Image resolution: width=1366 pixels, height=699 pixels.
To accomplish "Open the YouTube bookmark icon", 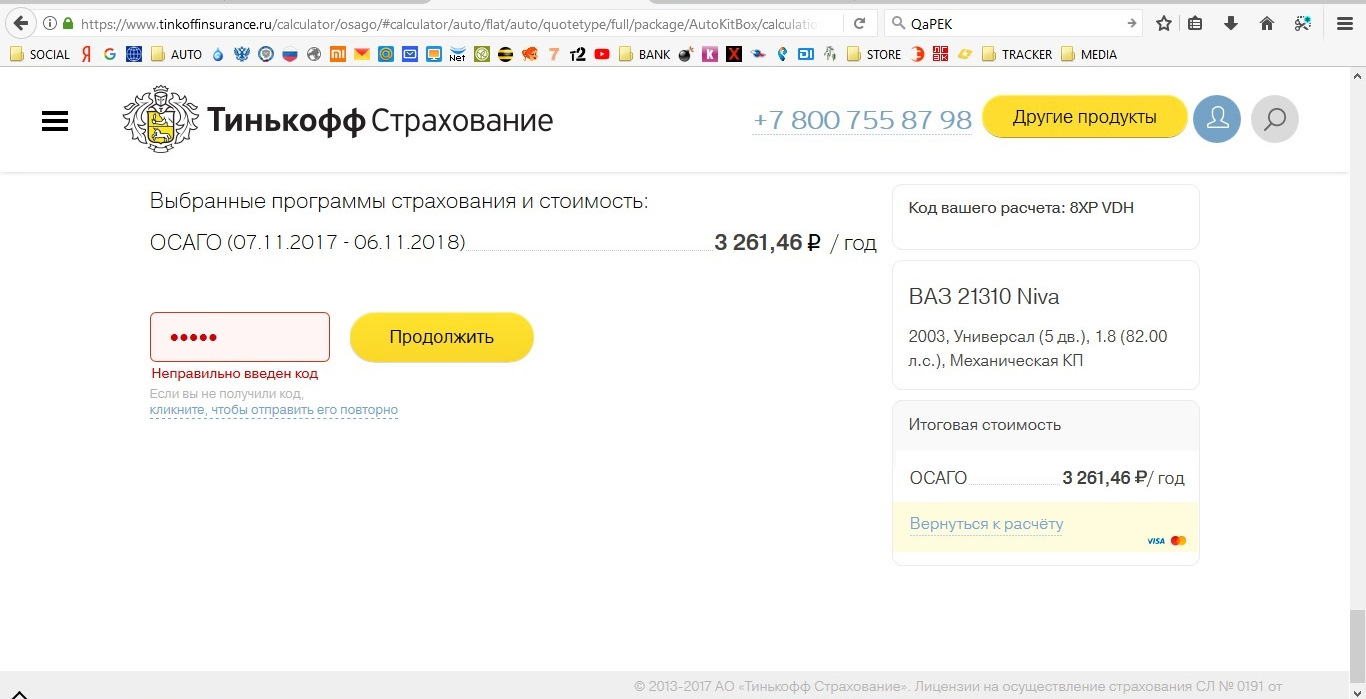I will [602, 55].
